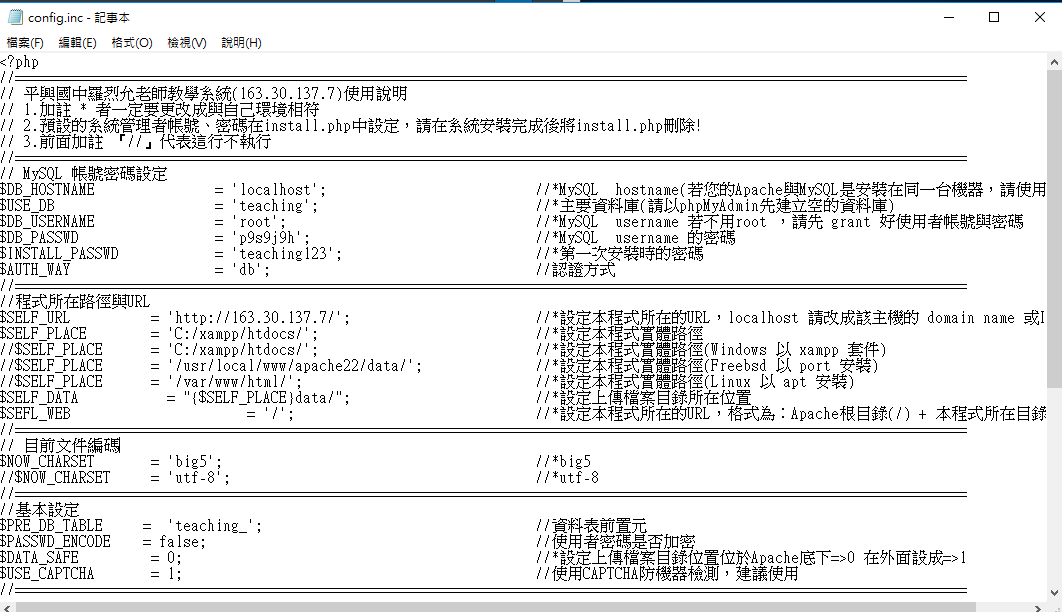Screen dimensions: 1062x612
Task: Open the 檔案(F) menu
Action: 25,43
